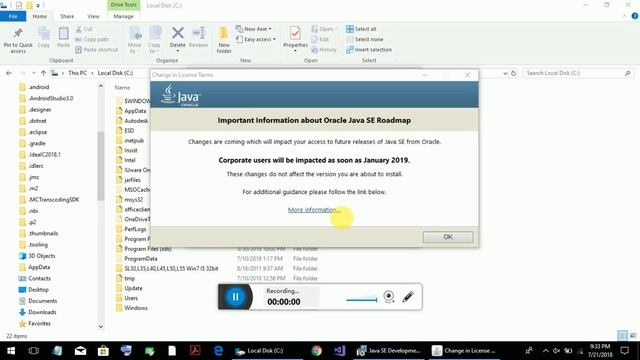Open Task View from the taskbar

[x=34, y=351]
